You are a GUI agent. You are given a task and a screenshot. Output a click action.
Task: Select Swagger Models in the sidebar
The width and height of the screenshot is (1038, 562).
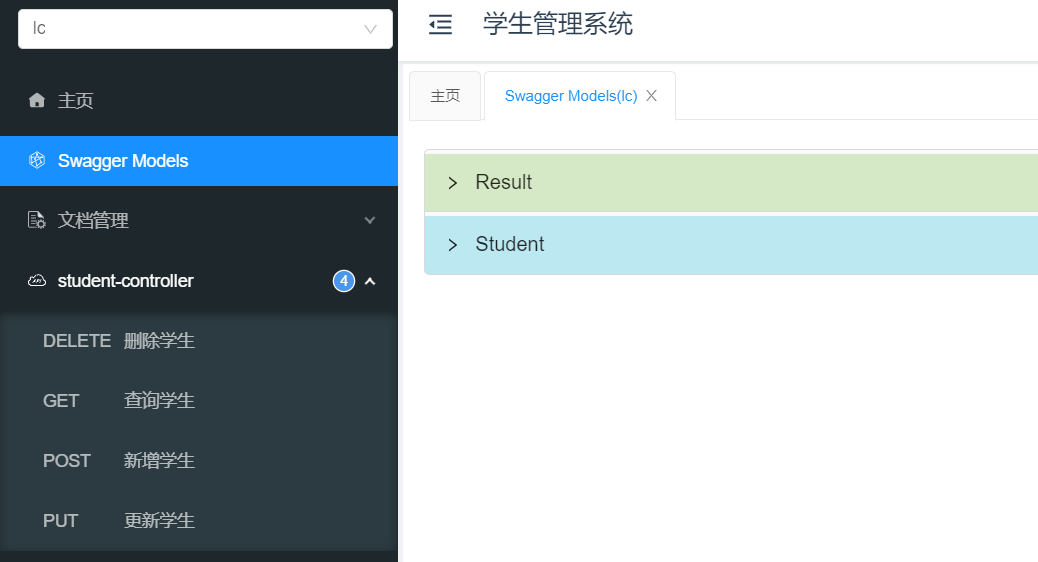pos(199,161)
